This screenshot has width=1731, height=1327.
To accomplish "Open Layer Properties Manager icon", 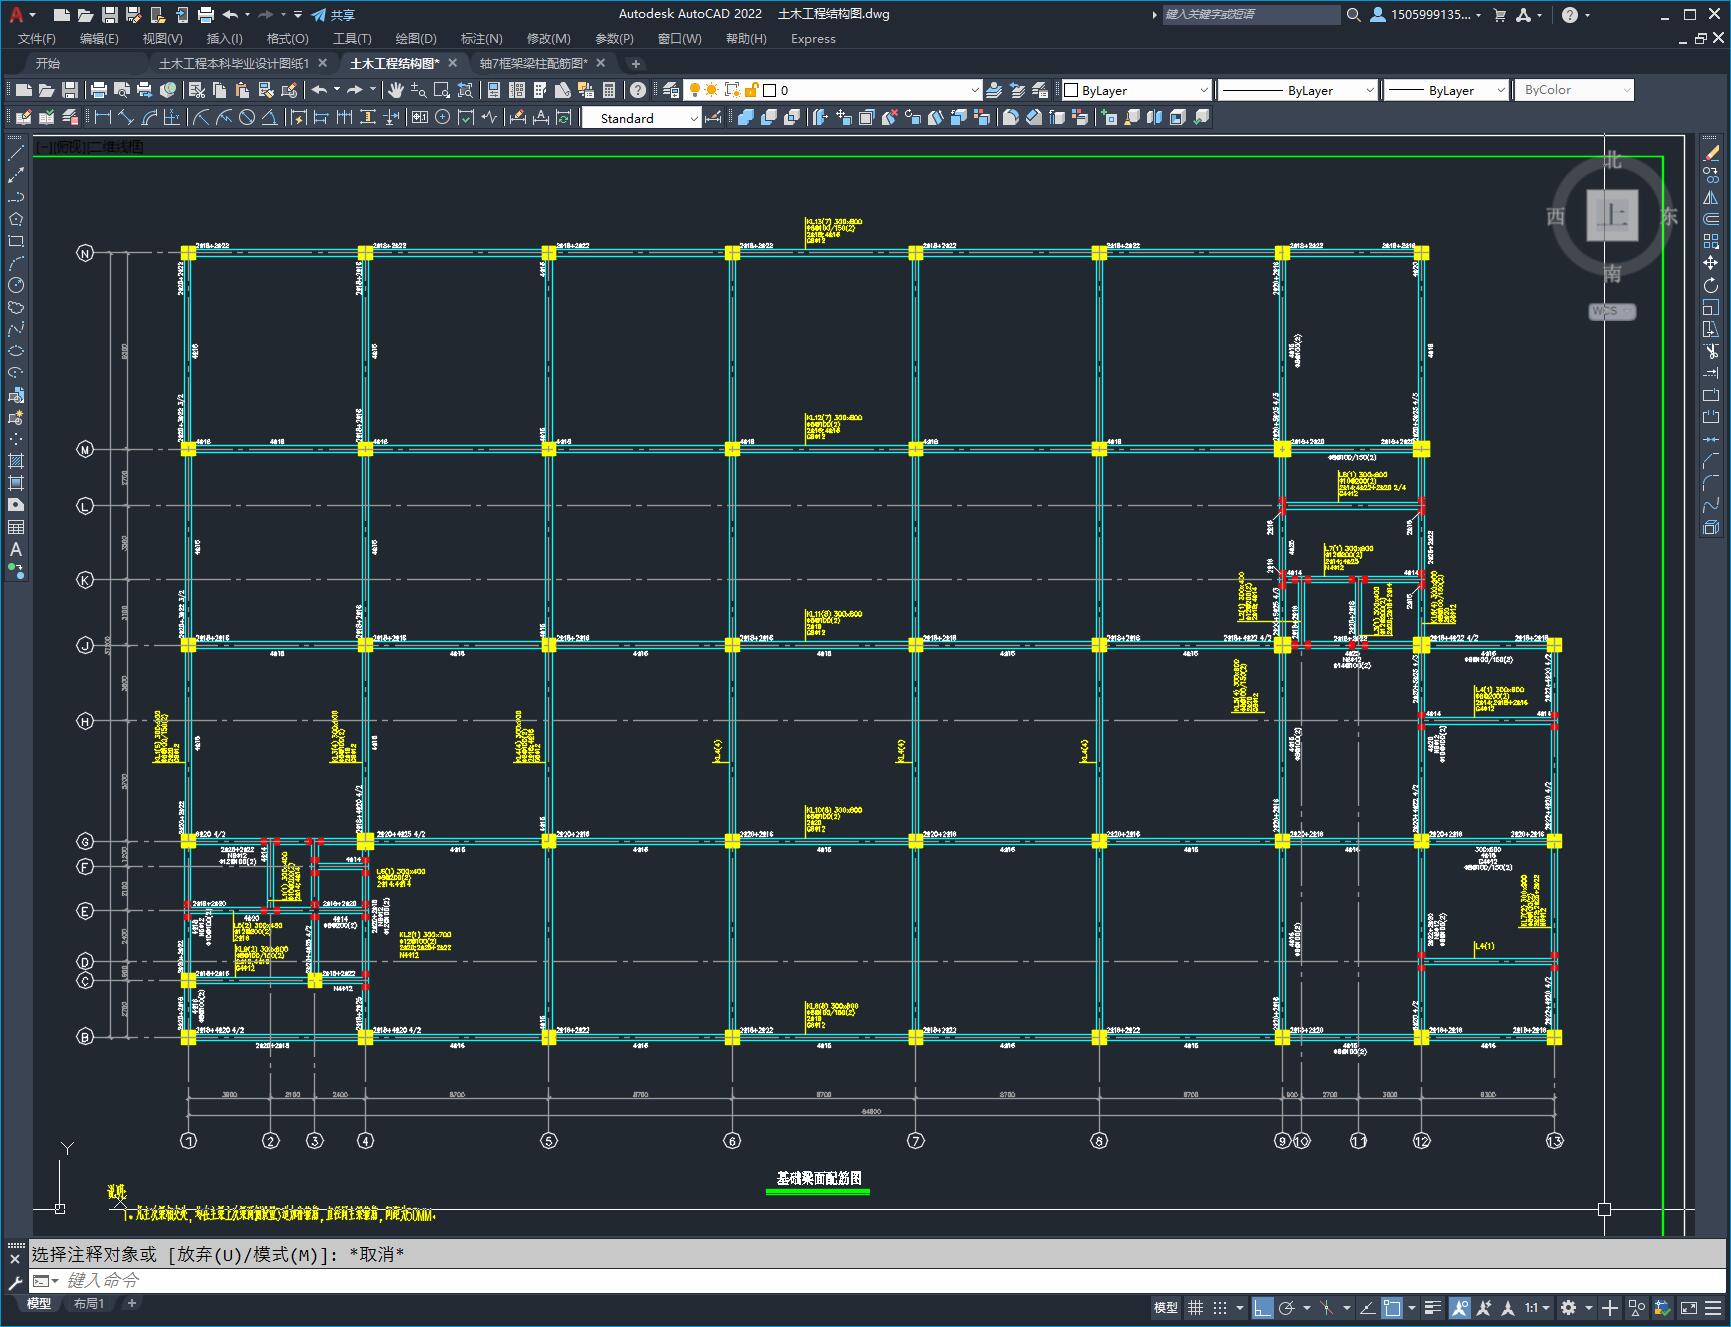I will tap(671, 90).
